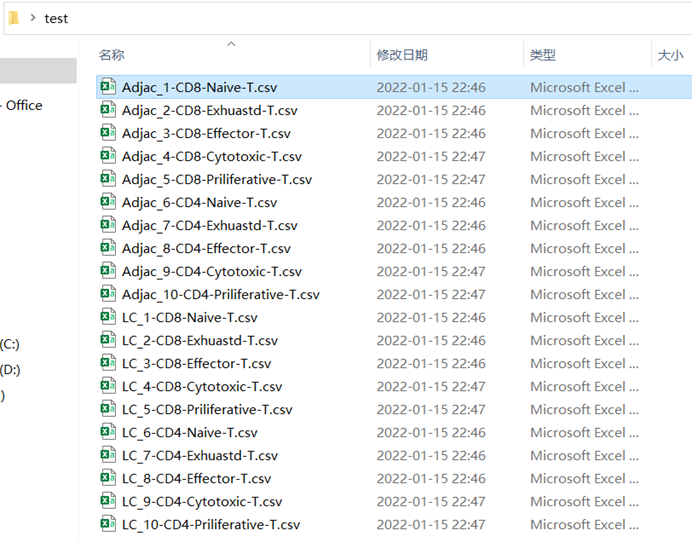Click the Excel icon of LC_8-CD4-Effector-T.csv
This screenshot has width=692, height=542.
(x=108, y=478)
